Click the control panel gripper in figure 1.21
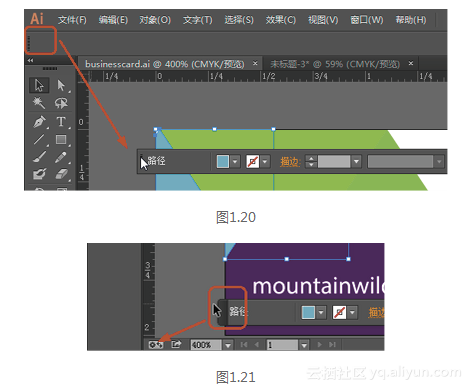The width and height of the screenshot is (472, 391). point(222,312)
